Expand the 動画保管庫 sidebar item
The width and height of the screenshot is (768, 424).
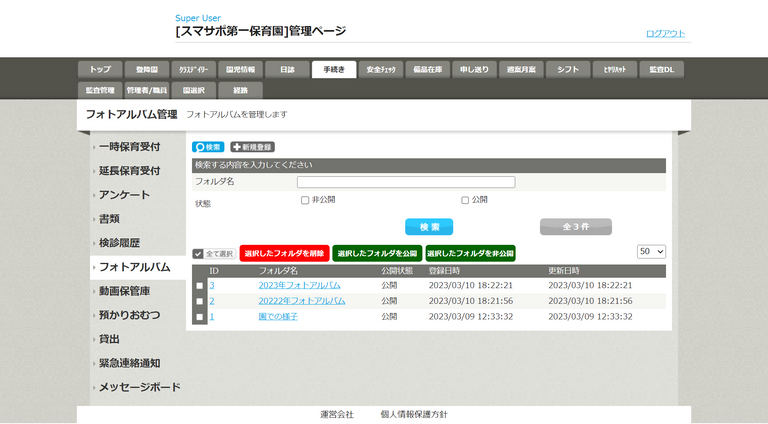[x=124, y=291]
